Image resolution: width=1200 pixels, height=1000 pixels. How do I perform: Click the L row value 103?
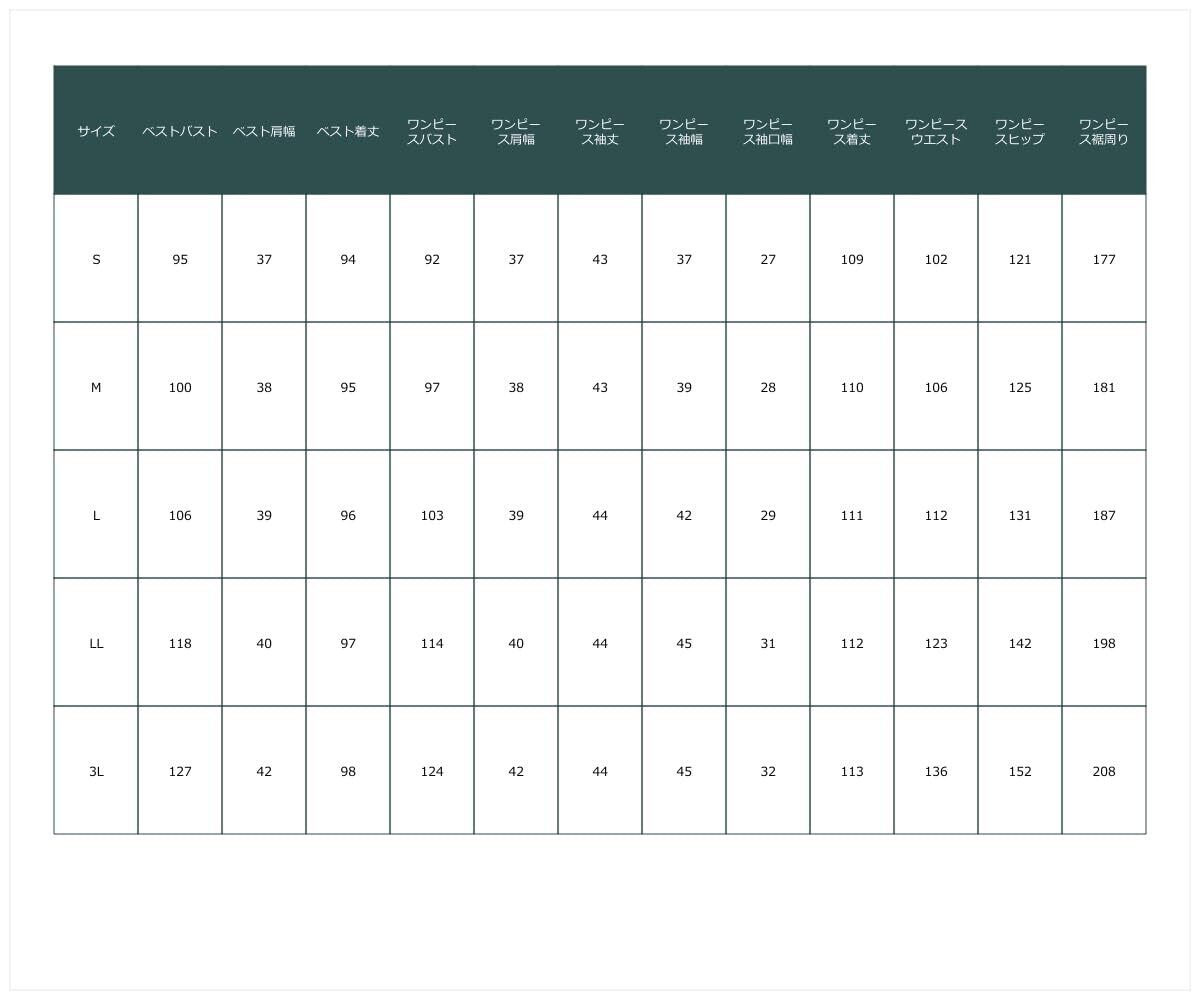432,515
